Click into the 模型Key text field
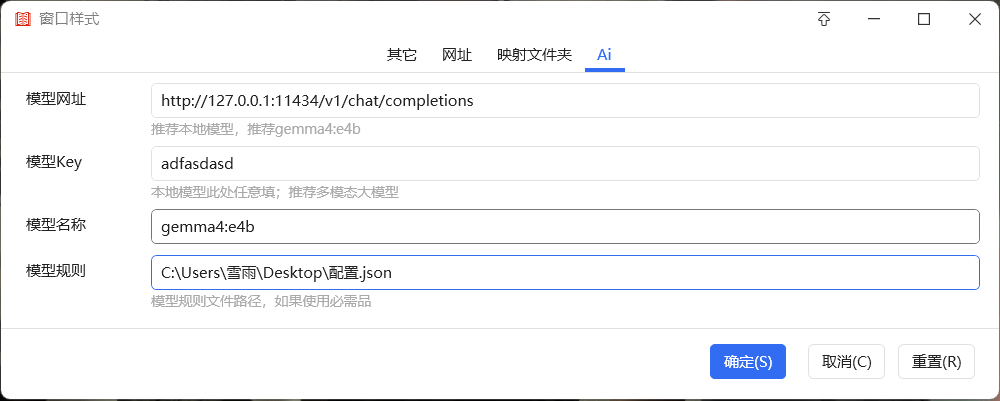1000x401 pixels. (x=564, y=164)
